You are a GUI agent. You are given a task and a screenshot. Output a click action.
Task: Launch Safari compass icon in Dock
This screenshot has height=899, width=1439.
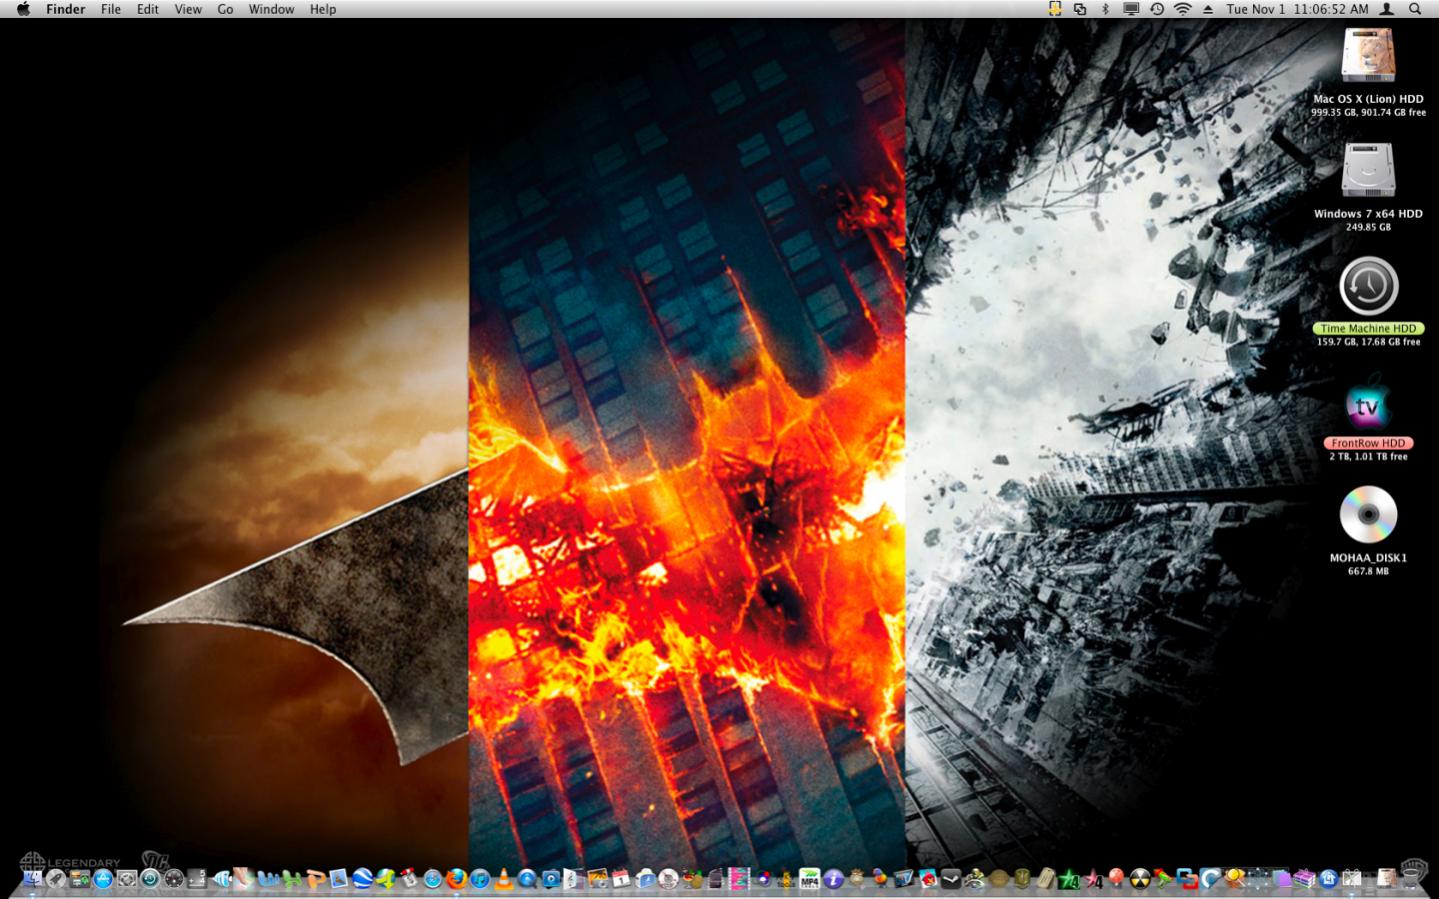432,879
